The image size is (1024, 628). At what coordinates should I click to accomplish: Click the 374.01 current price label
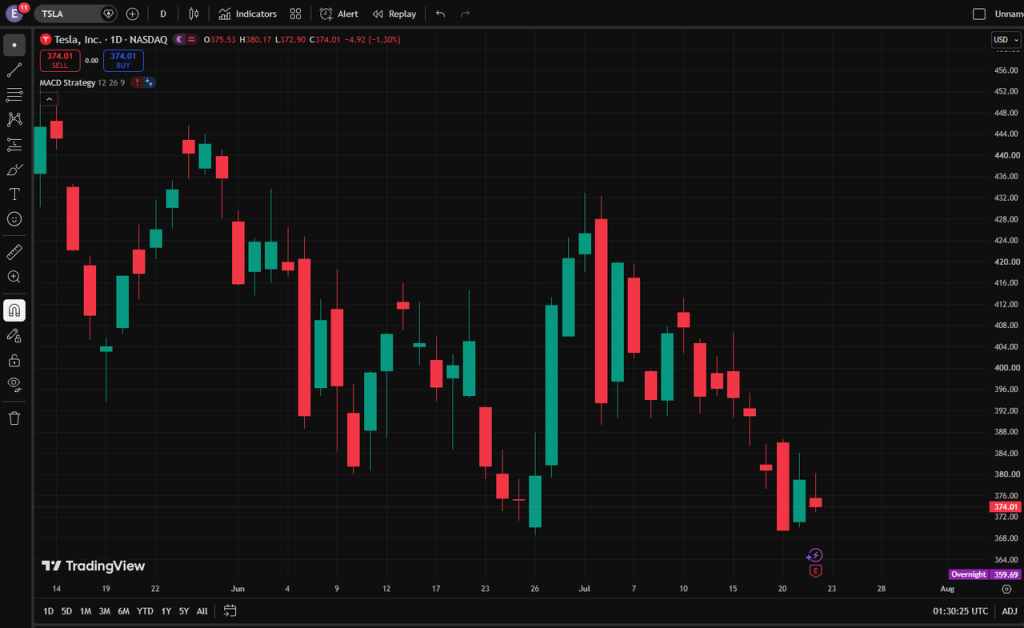tap(1005, 507)
